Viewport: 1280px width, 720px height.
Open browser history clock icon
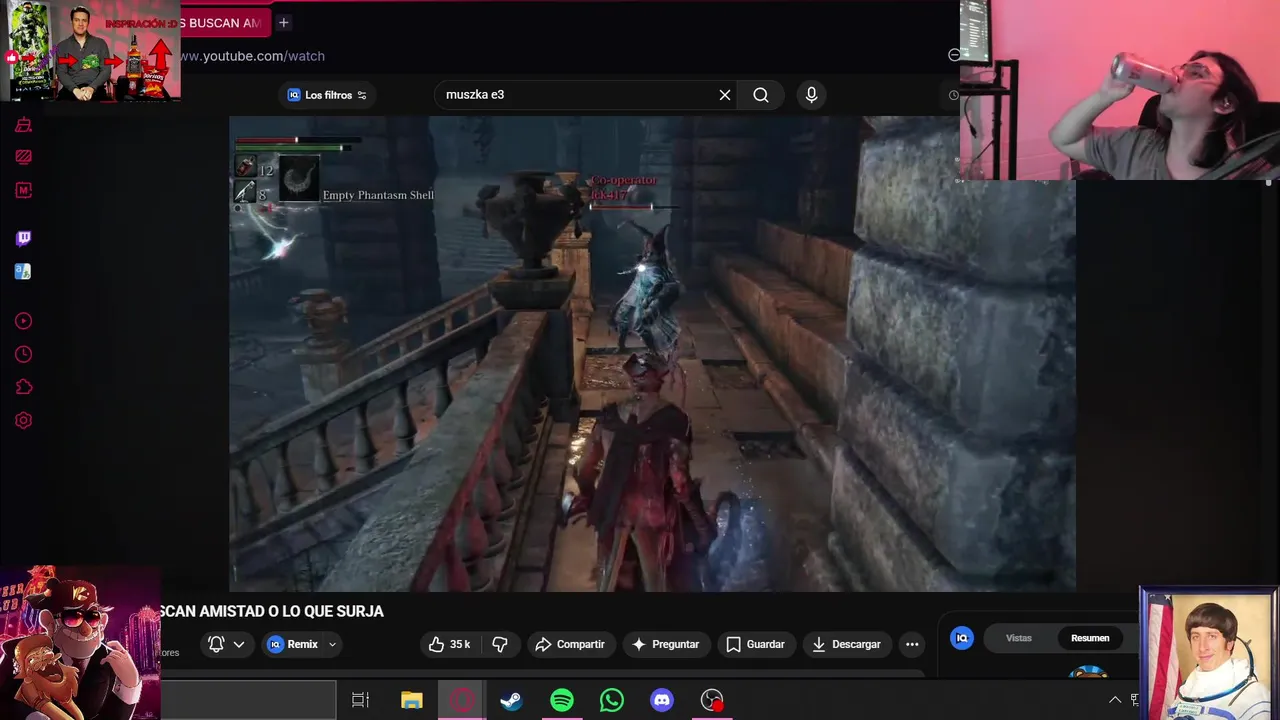point(23,354)
